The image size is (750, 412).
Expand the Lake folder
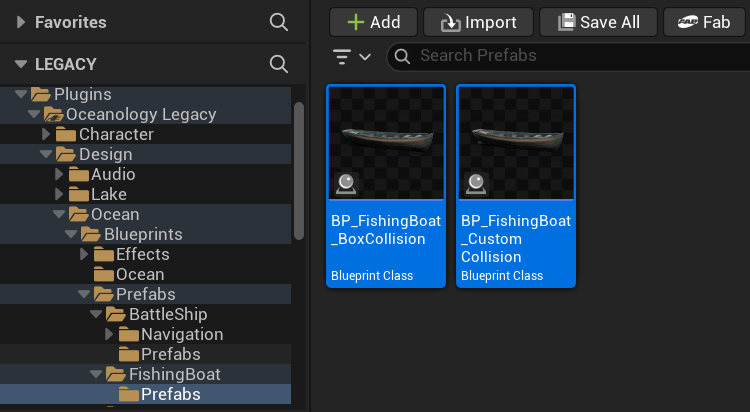pos(58,194)
